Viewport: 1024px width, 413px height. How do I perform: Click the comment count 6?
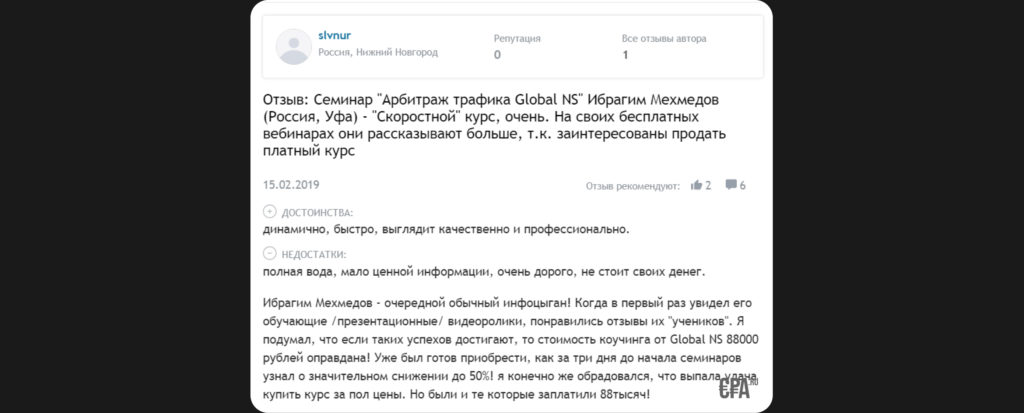point(743,186)
